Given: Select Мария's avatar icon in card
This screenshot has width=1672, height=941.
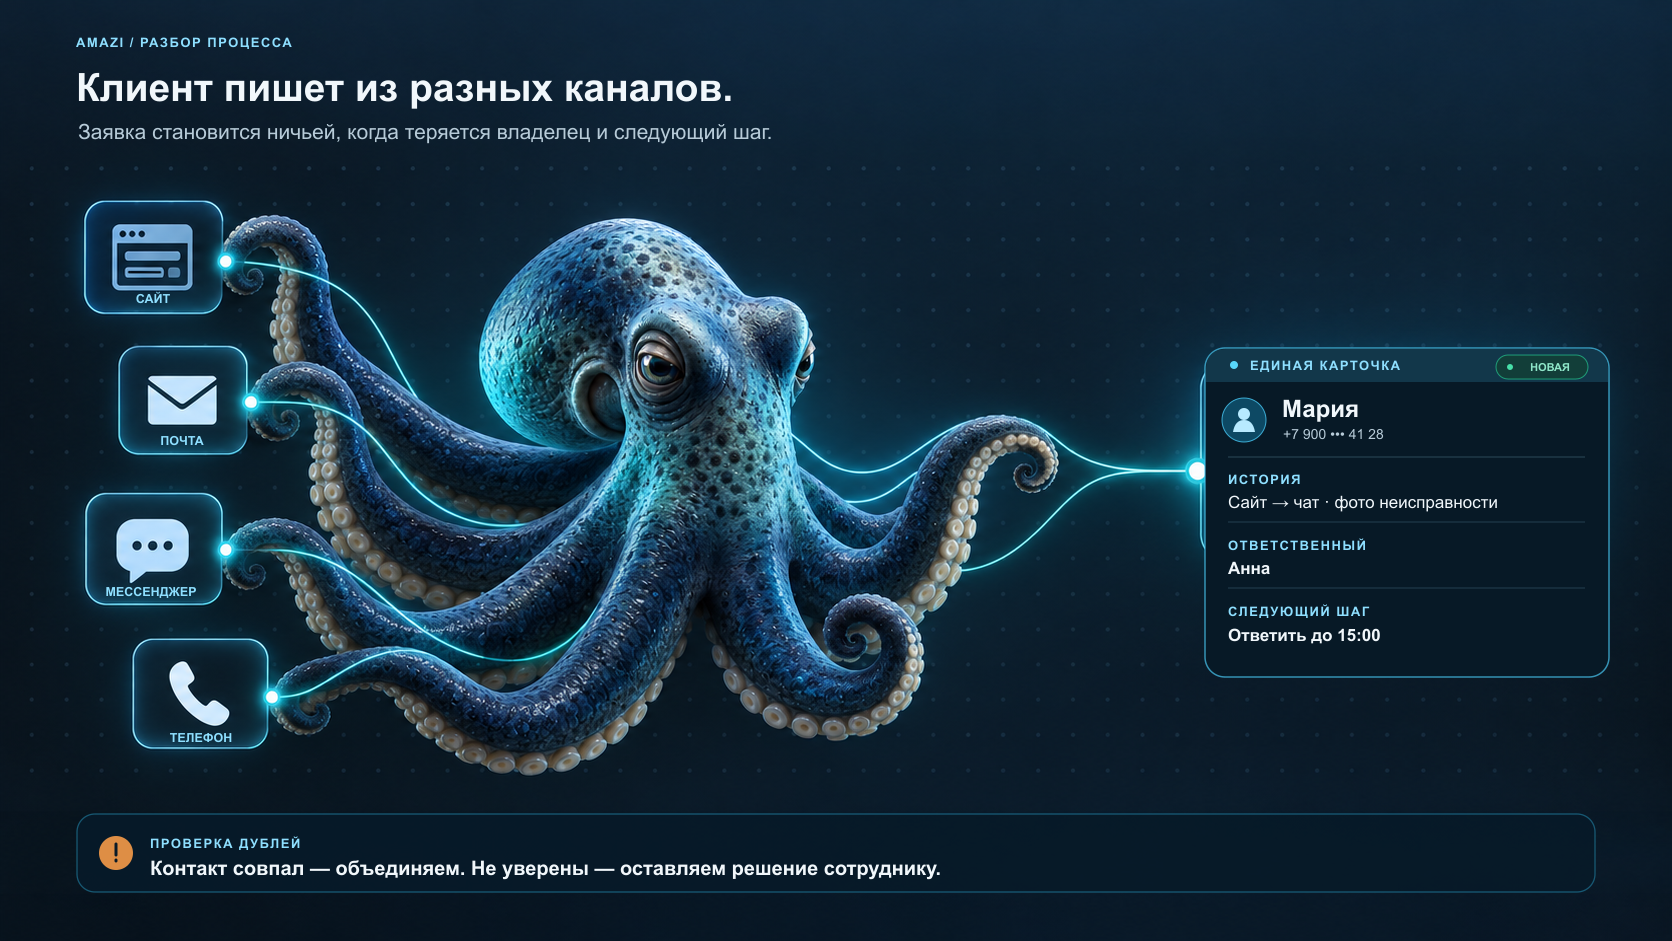Looking at the screenshot, I should coord(1244,420).
